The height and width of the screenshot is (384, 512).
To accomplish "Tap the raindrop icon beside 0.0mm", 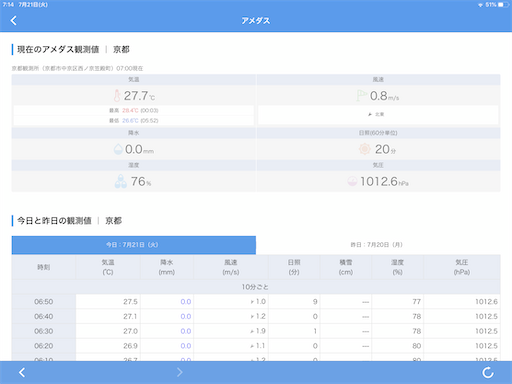I will tap(118, 149).
